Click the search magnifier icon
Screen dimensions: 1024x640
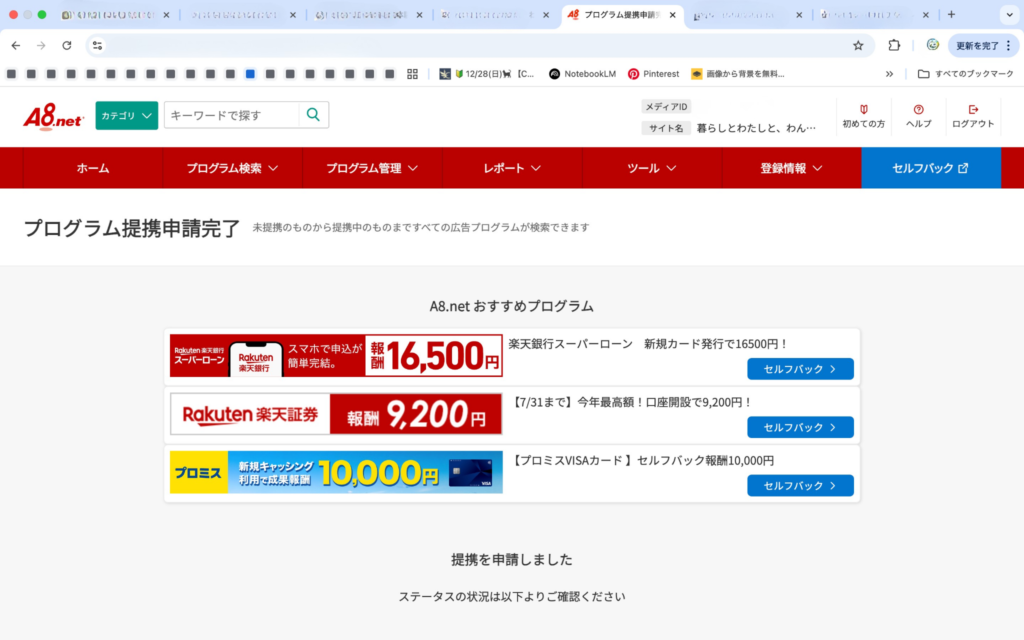tap(313, 115)
